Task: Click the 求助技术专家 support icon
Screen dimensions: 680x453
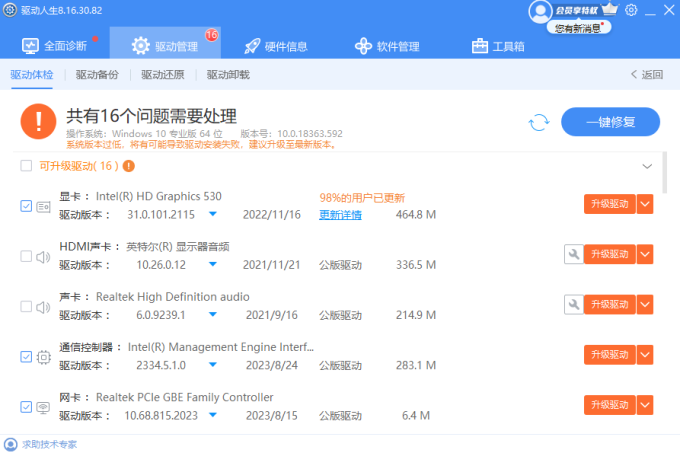Action: (x=10, y=444)
